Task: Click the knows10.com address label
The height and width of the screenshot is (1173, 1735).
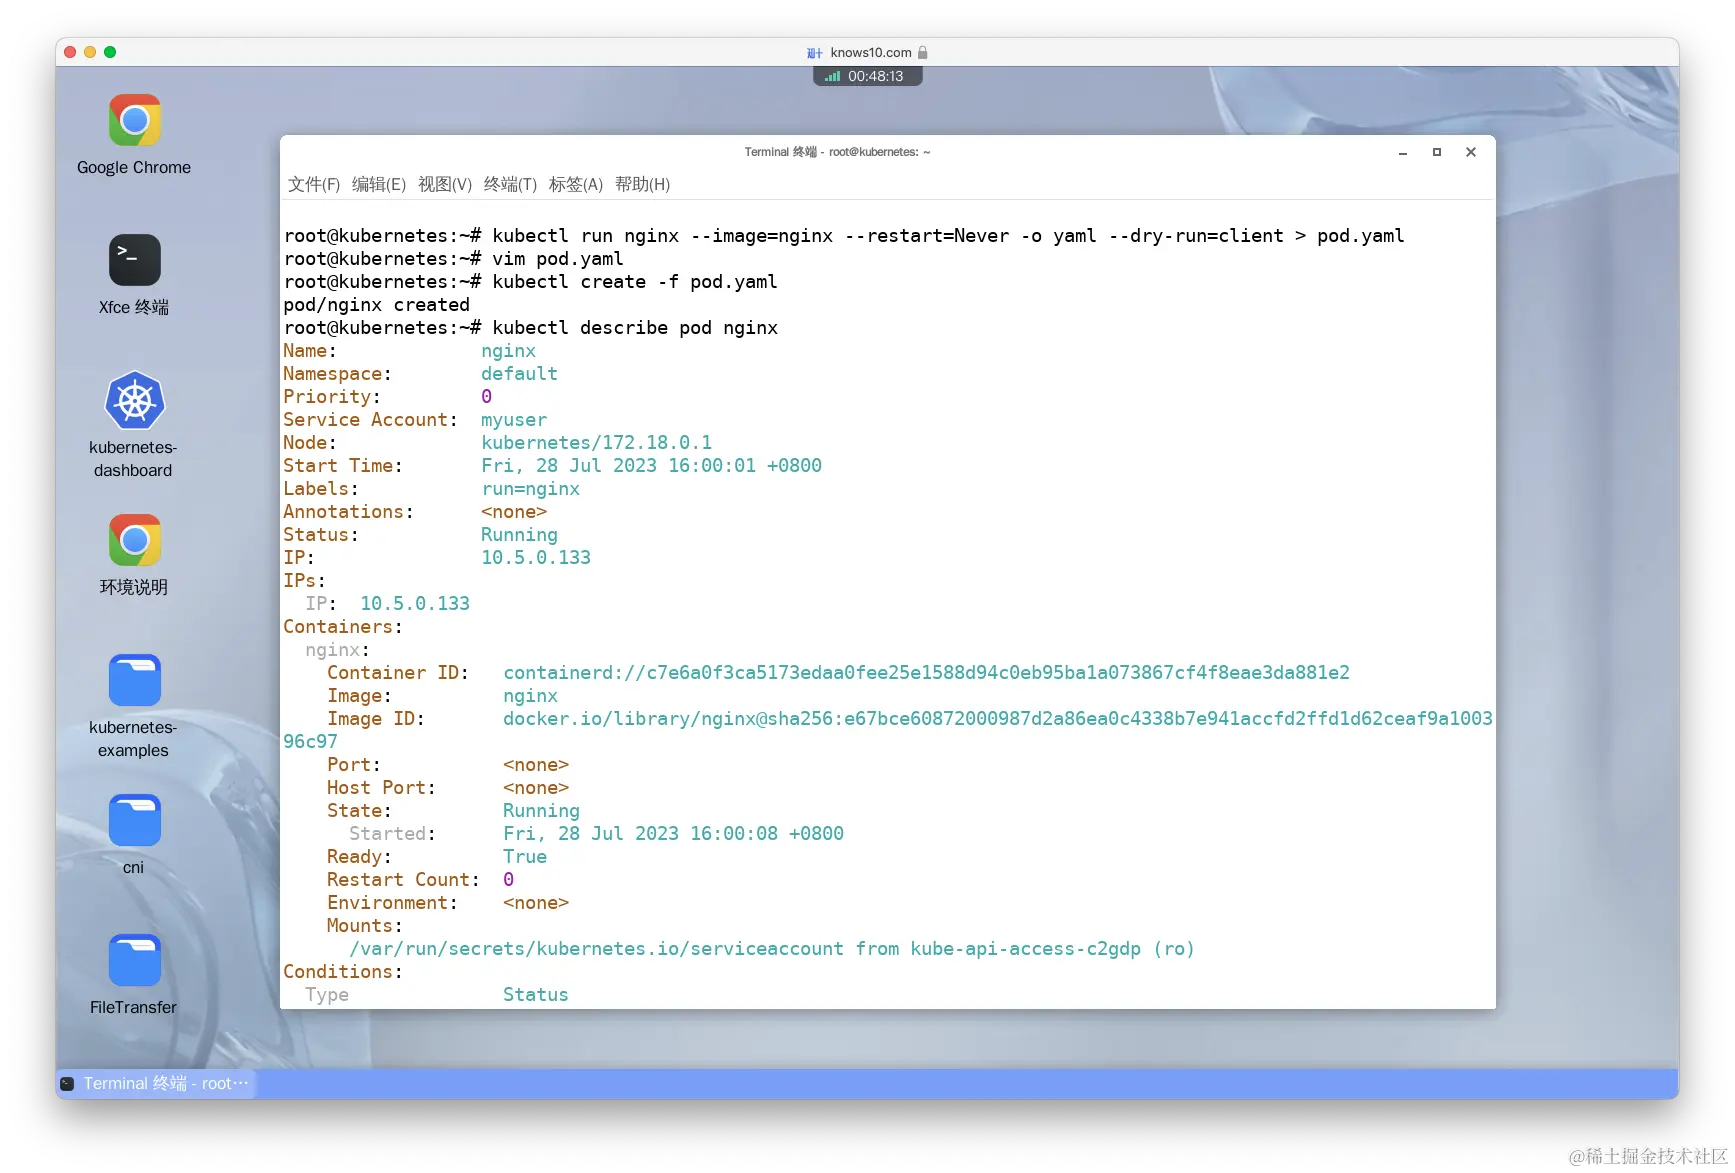Action: [x=871, y=52]
